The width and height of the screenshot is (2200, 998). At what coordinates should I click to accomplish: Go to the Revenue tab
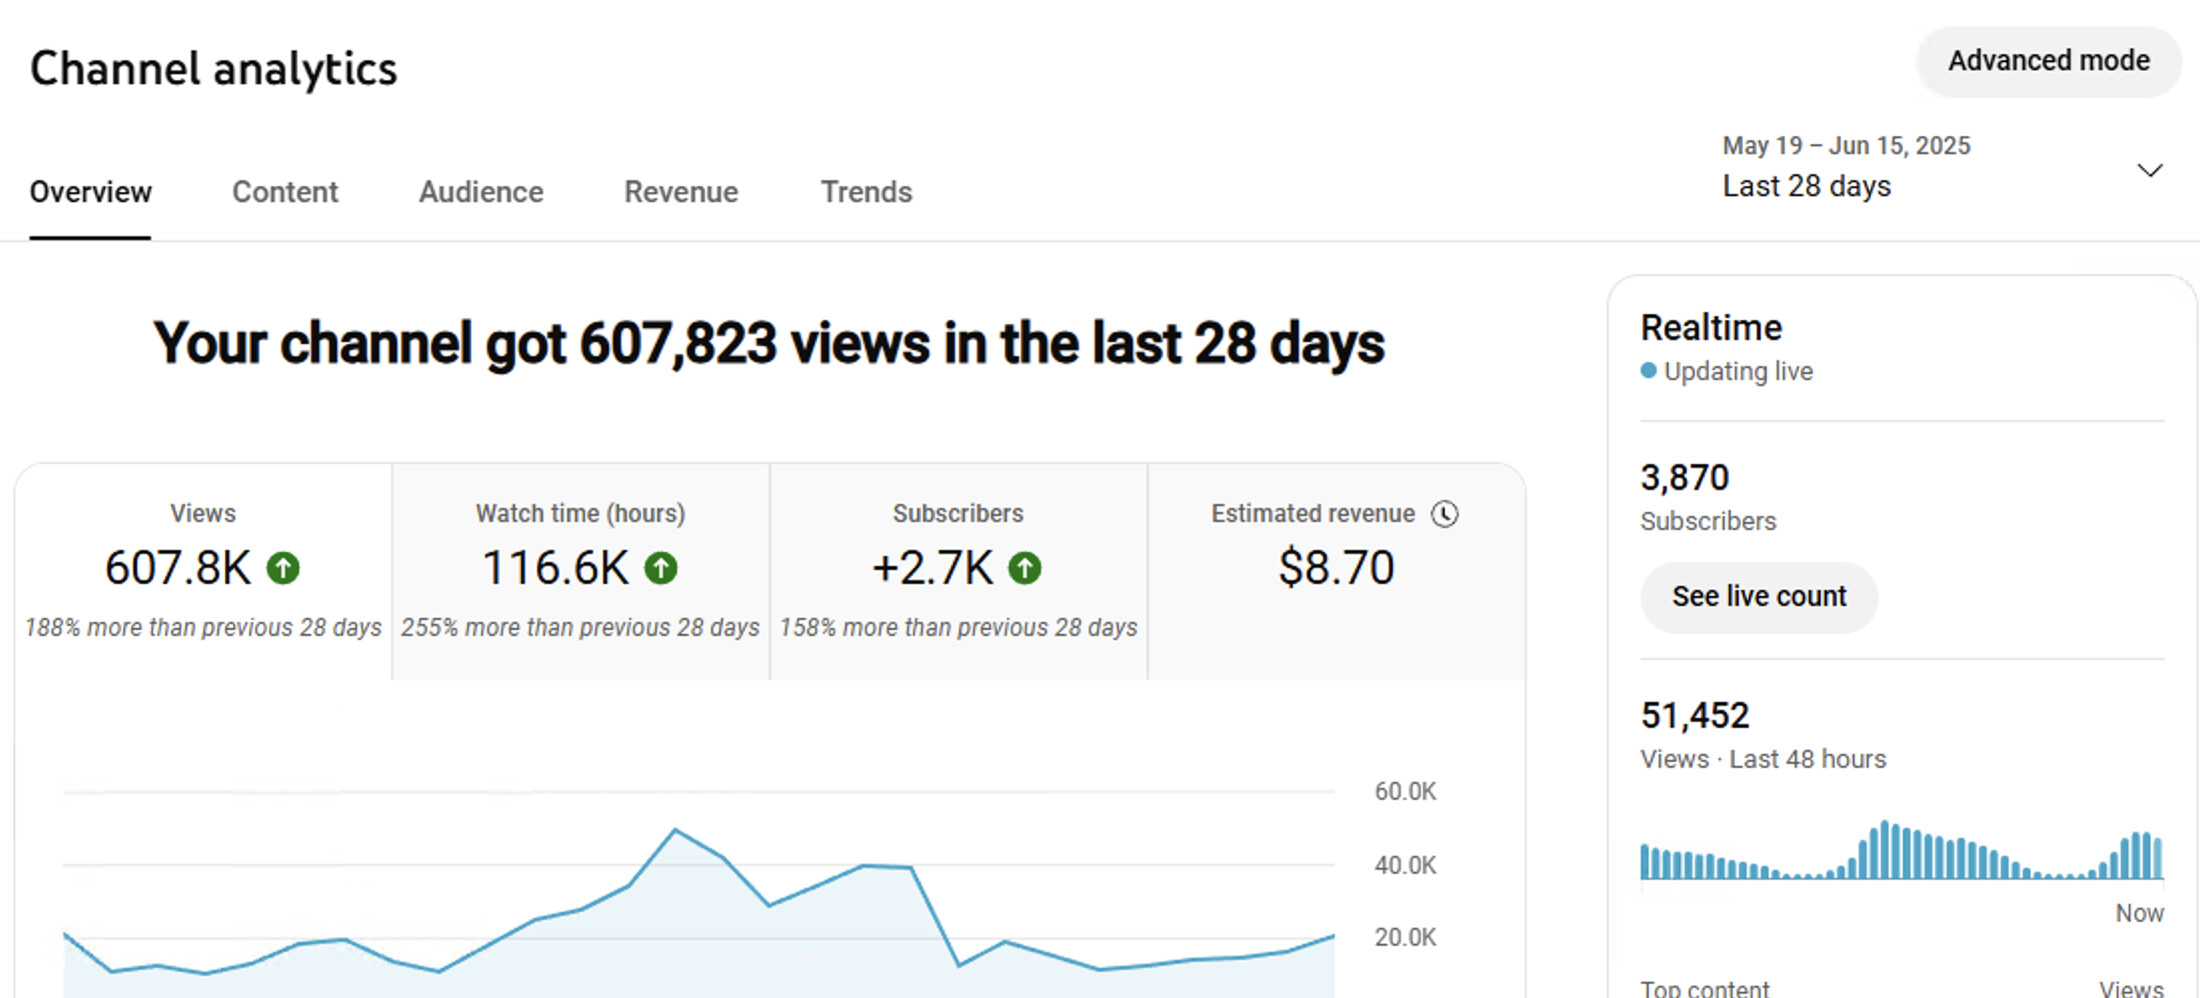681,192
